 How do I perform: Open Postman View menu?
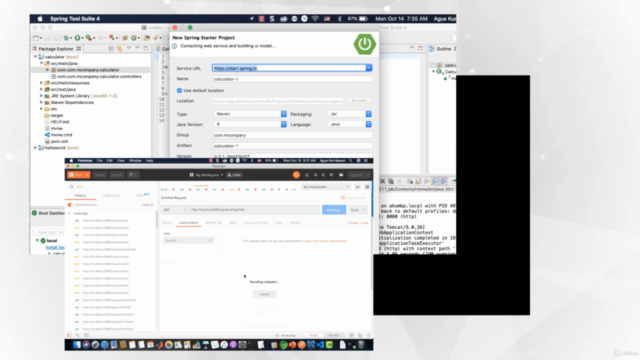pos(121,161)
